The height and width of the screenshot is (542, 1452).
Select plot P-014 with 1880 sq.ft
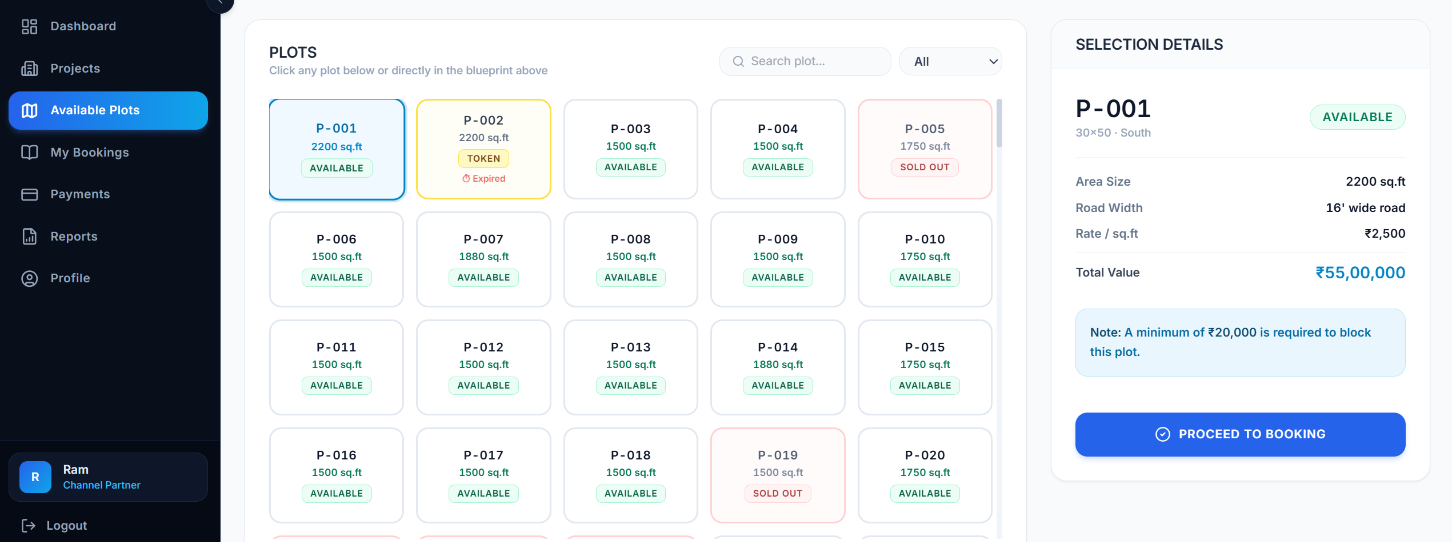click(x=778, y=367)
